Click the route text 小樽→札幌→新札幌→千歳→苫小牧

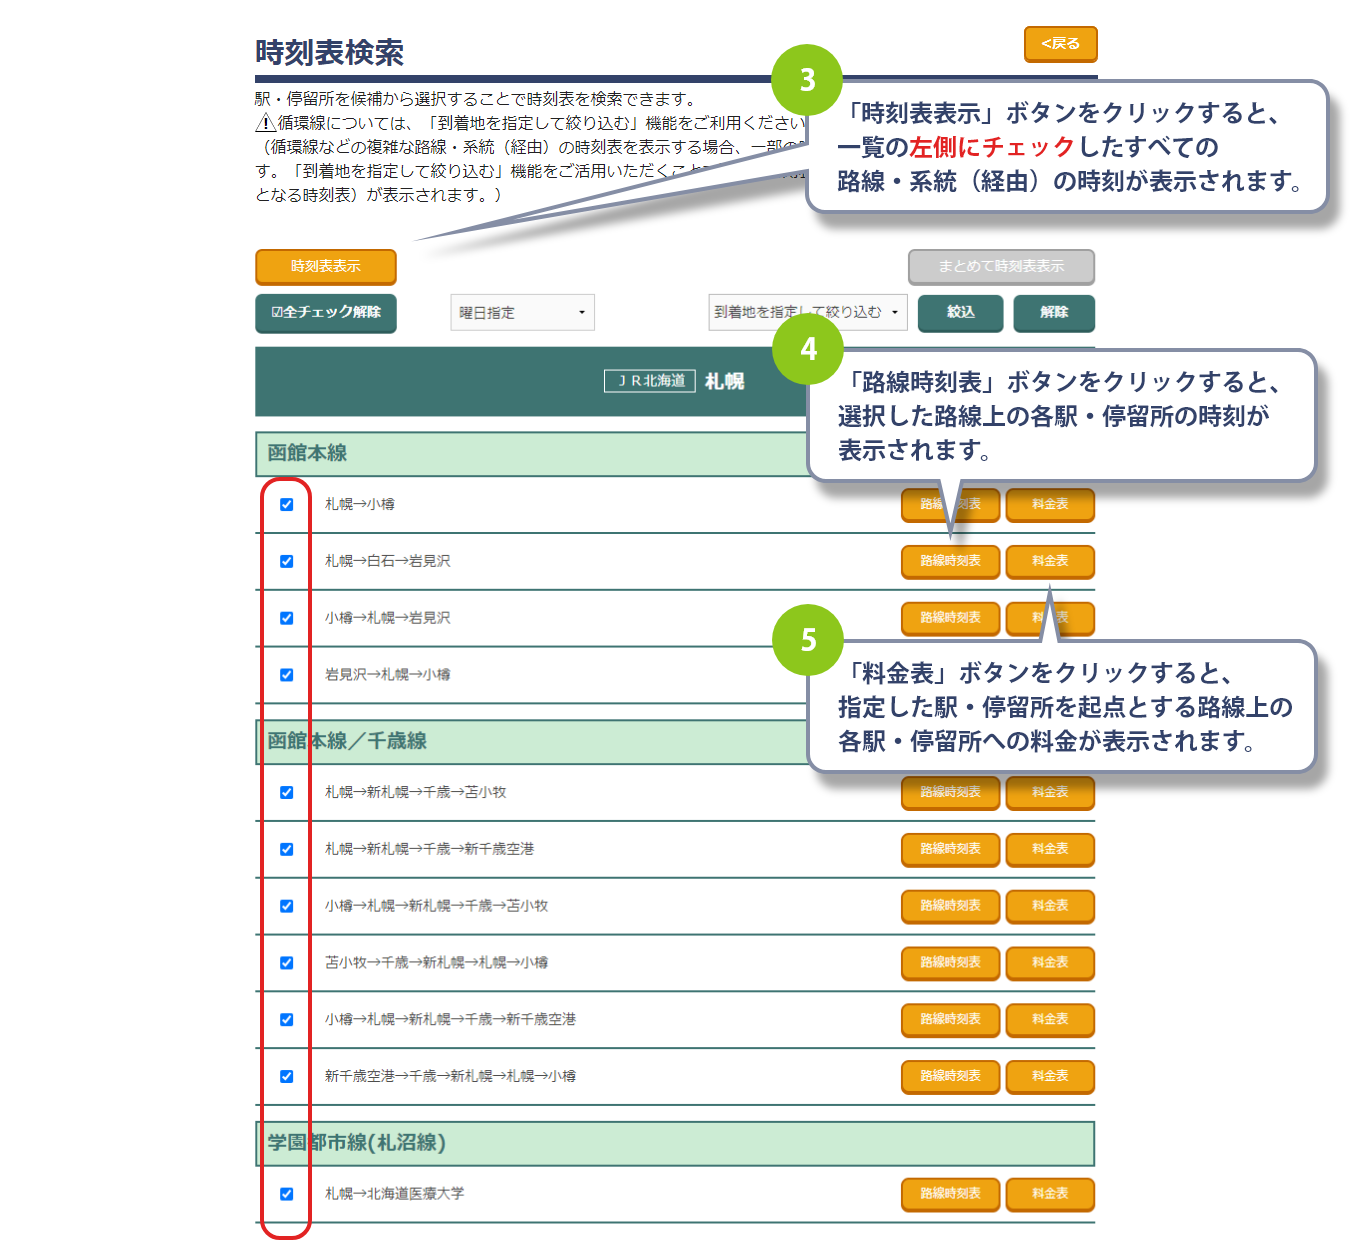pos(437,907)
